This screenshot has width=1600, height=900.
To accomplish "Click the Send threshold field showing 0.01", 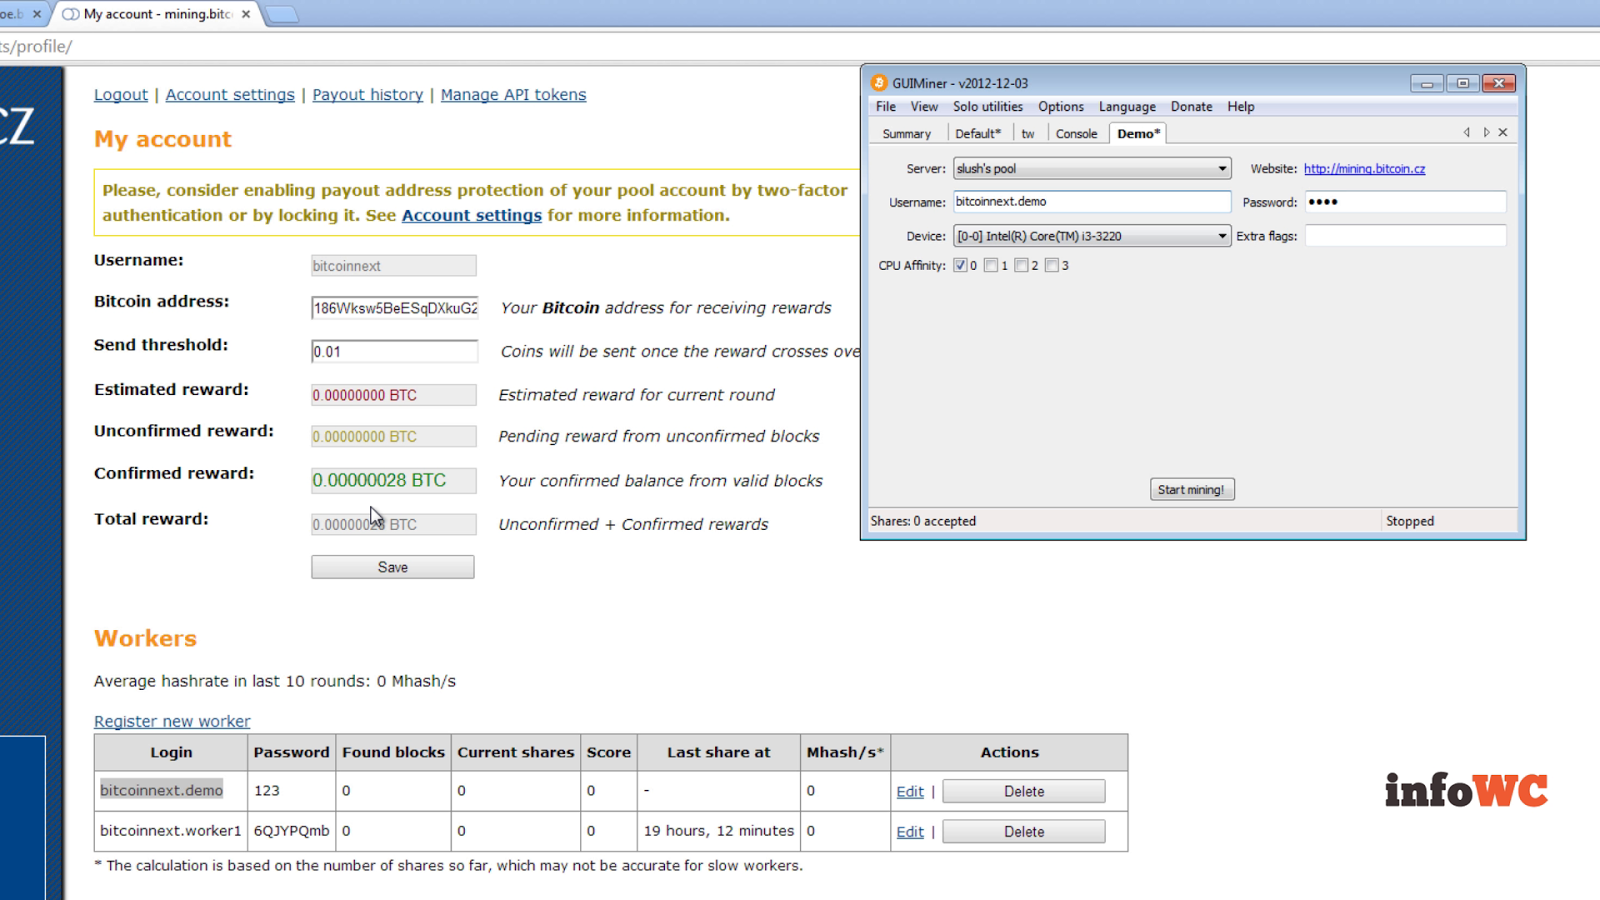I will pyautogui.click(x=394, y=351).
